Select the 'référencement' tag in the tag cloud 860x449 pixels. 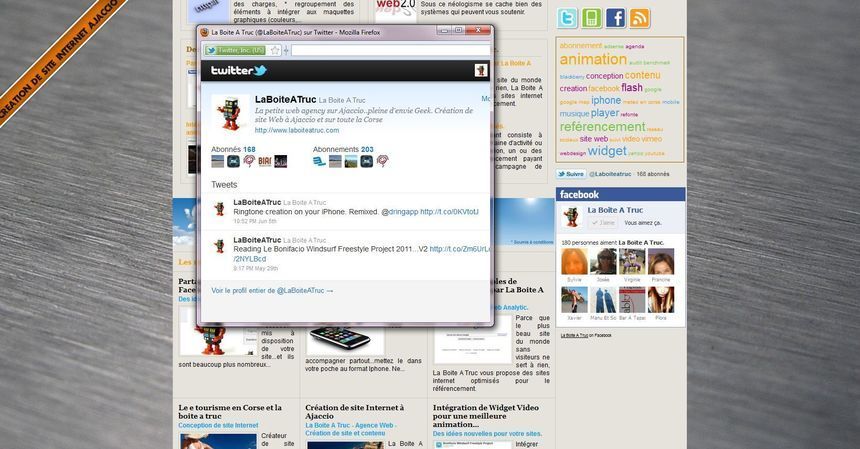602,127
